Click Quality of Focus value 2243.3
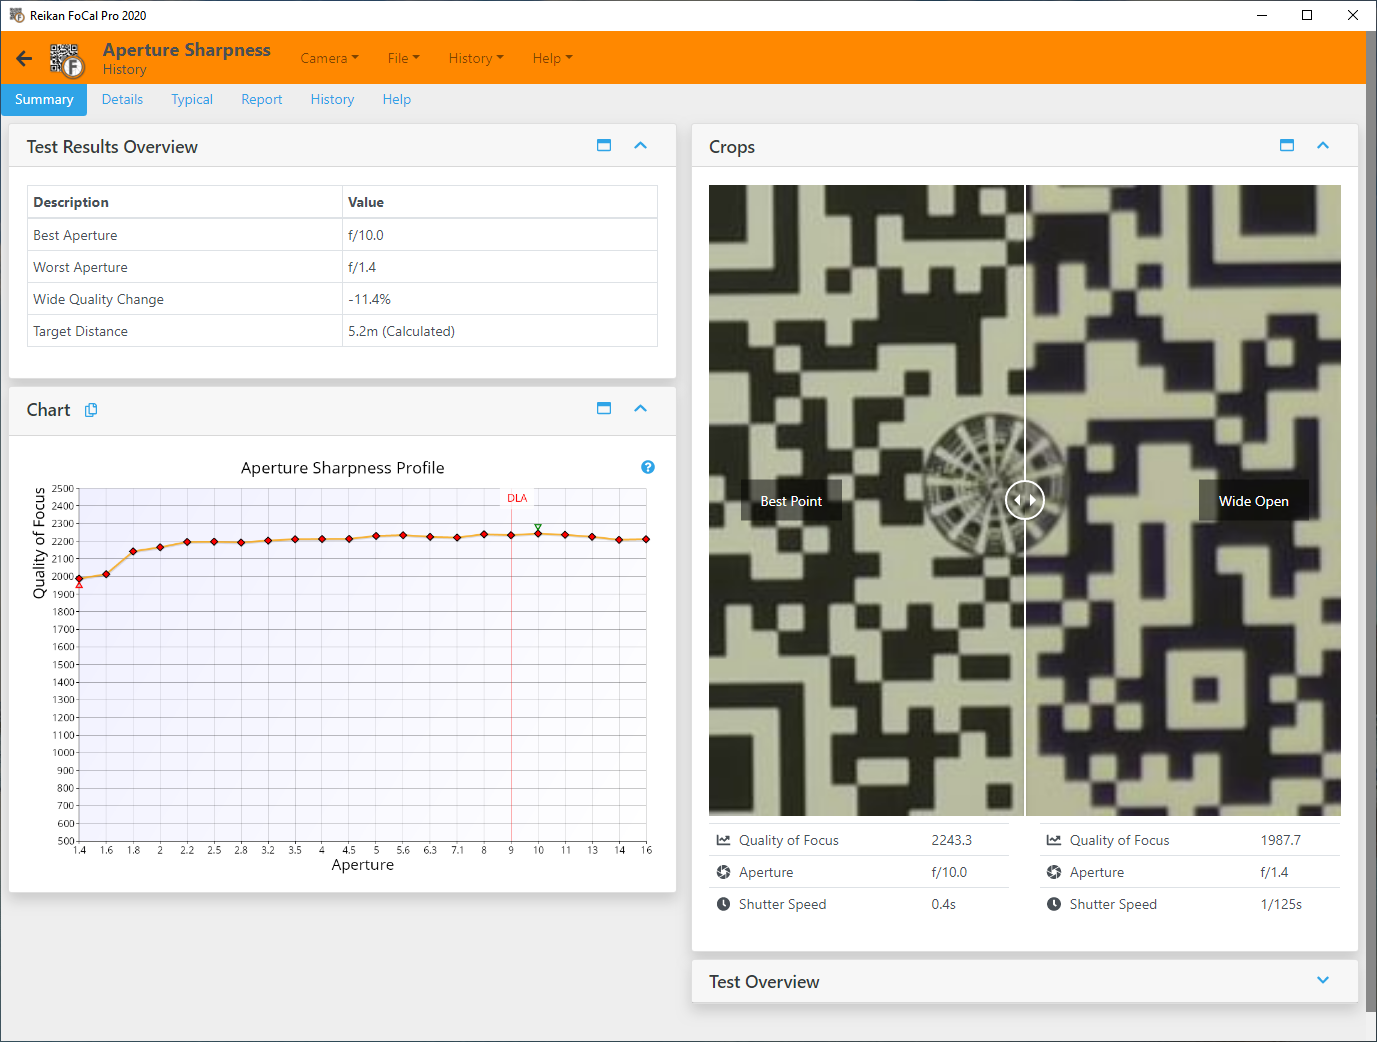1377x1042 pixels. coord(952,840)
